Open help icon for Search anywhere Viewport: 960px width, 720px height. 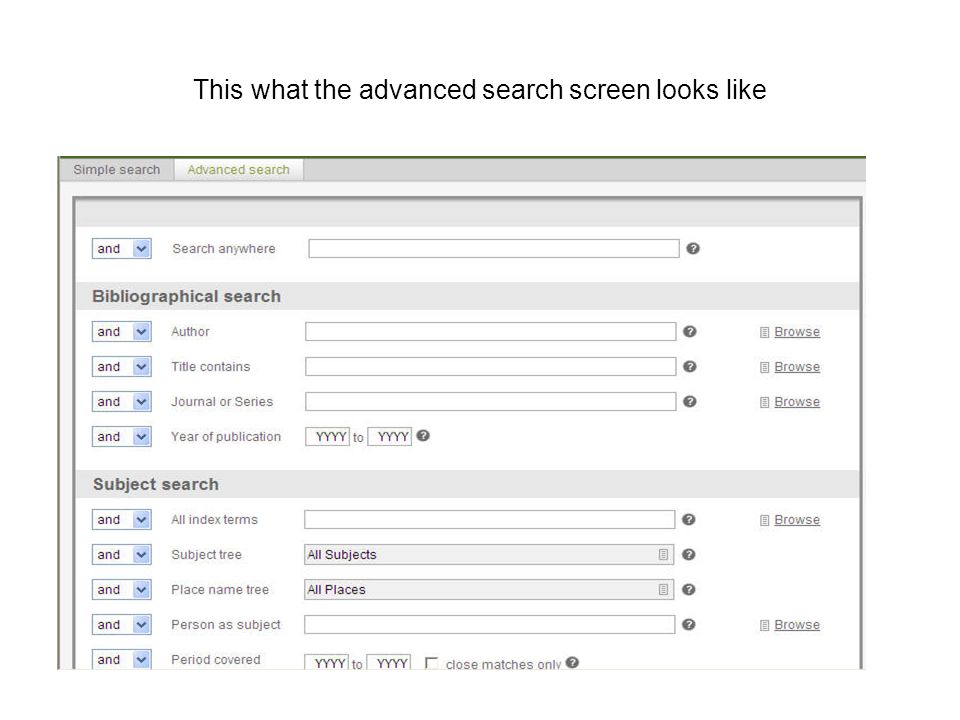point(692,249)
